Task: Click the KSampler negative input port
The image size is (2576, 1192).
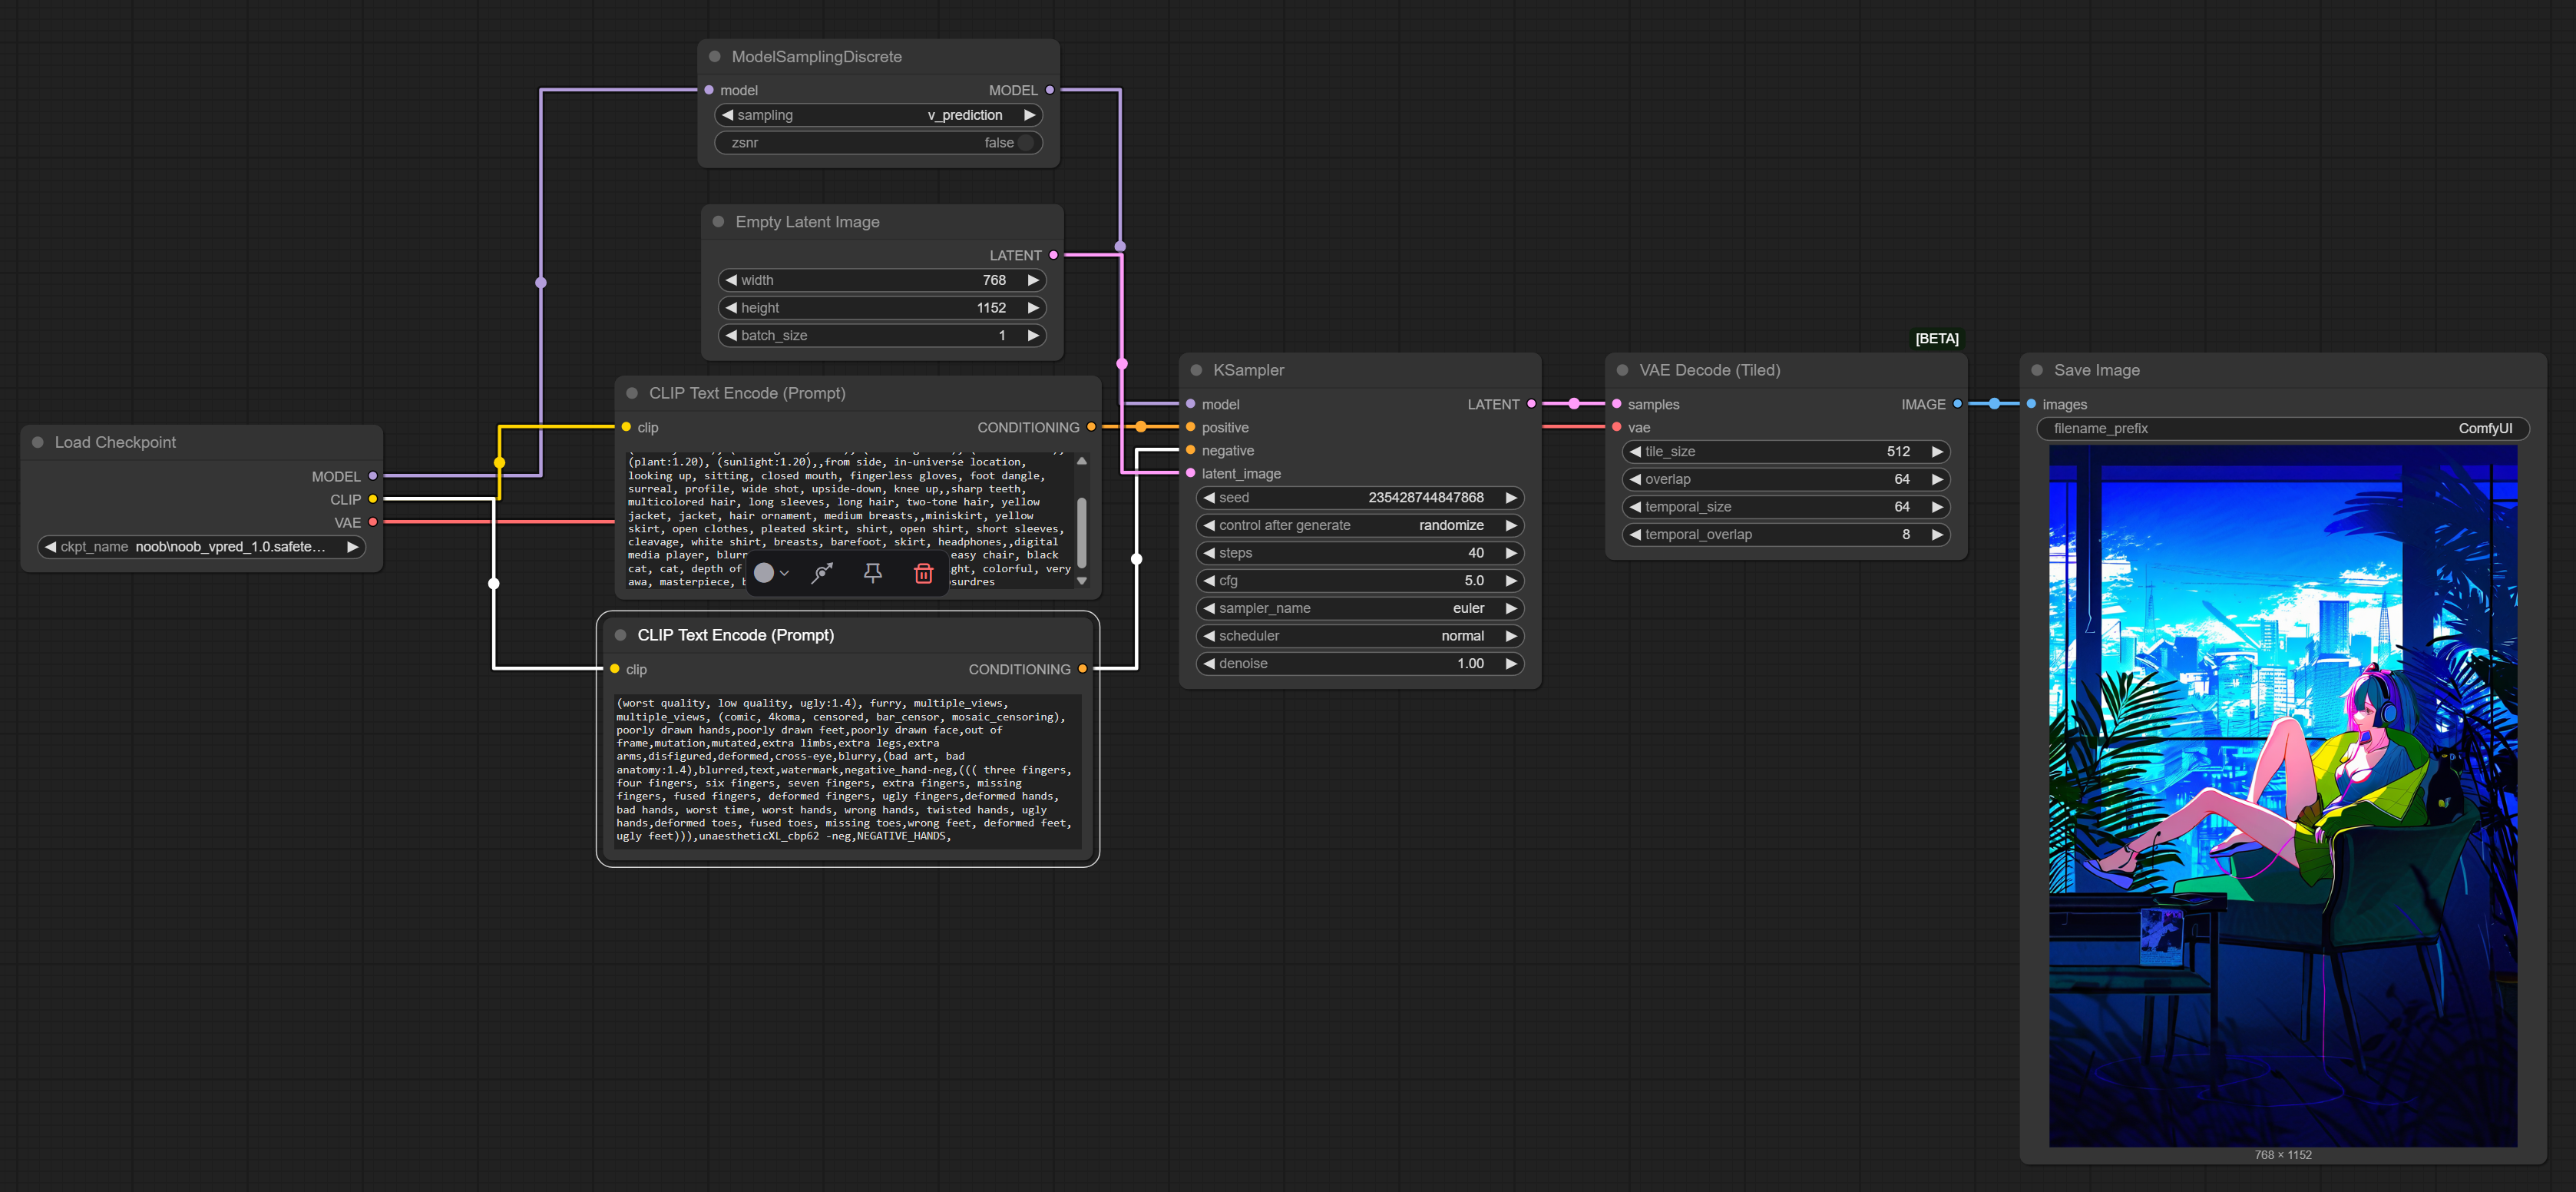Action: [1191, 450]
